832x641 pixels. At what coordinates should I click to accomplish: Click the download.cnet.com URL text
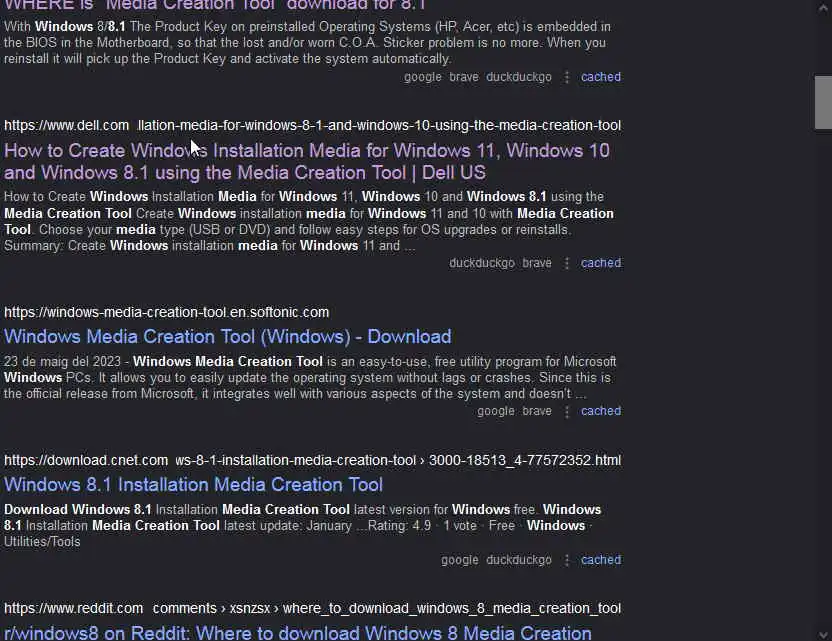(x=86, y=460)
